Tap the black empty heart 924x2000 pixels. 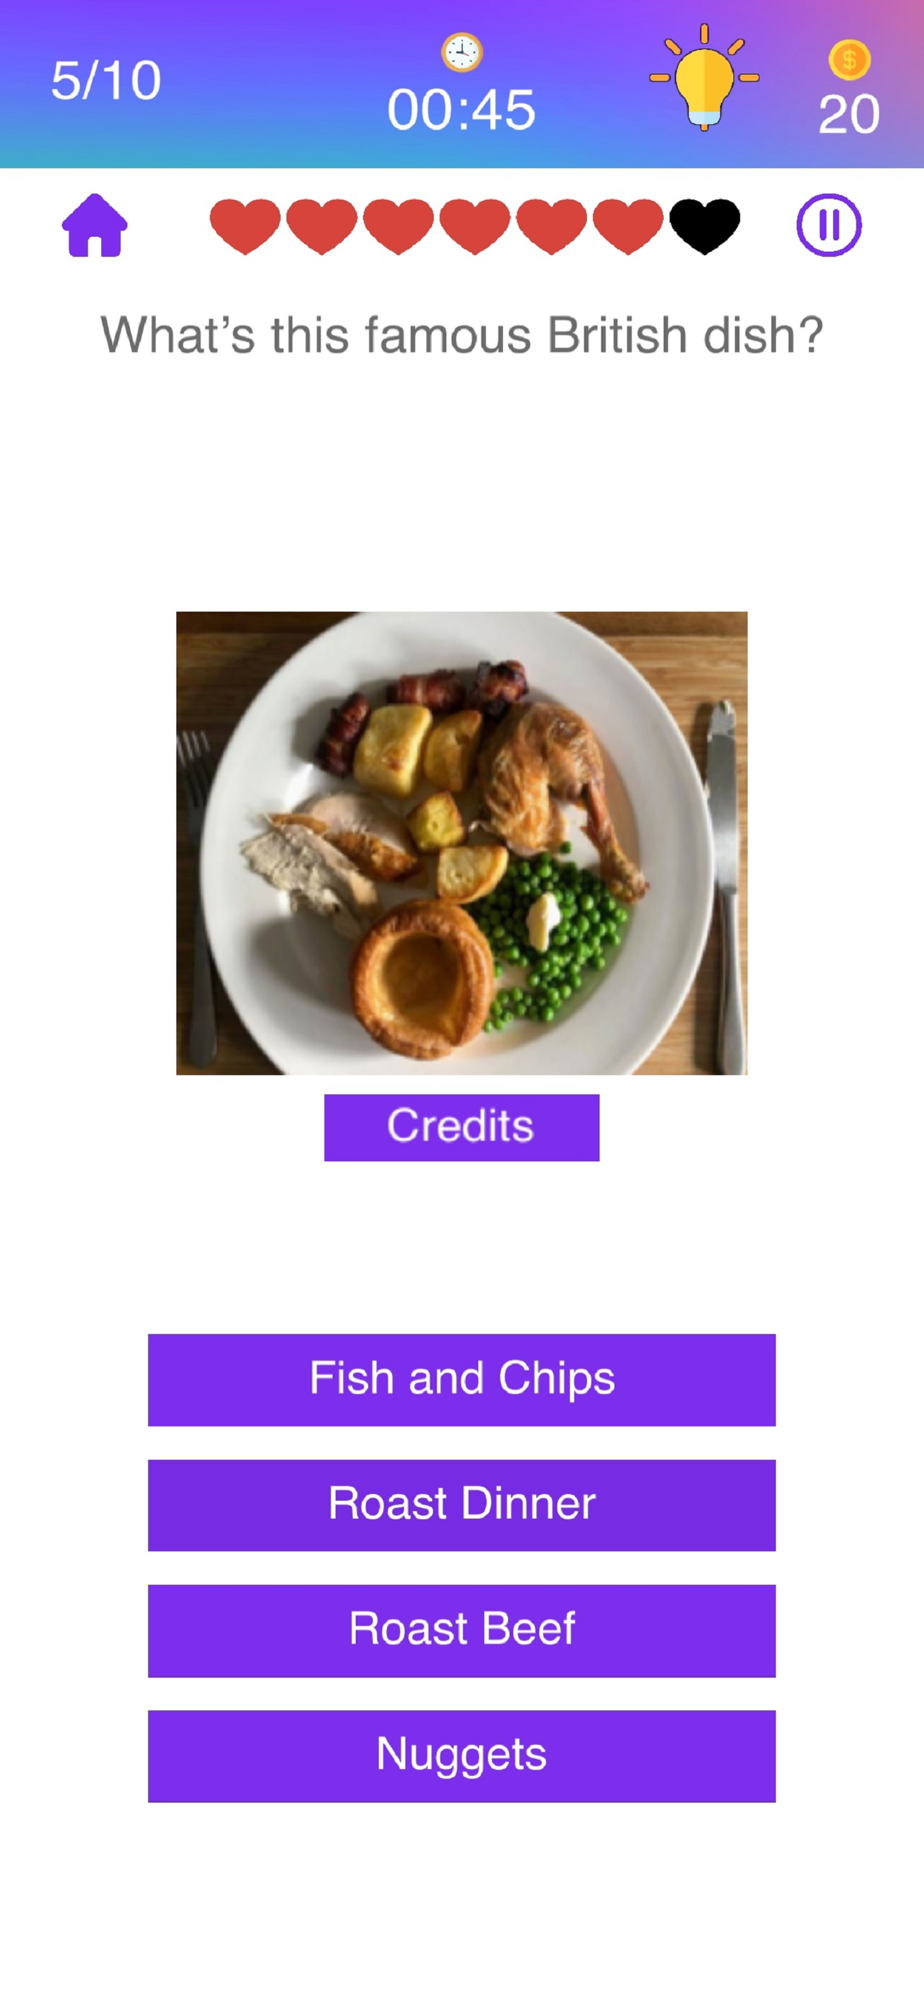click(705, 226)
